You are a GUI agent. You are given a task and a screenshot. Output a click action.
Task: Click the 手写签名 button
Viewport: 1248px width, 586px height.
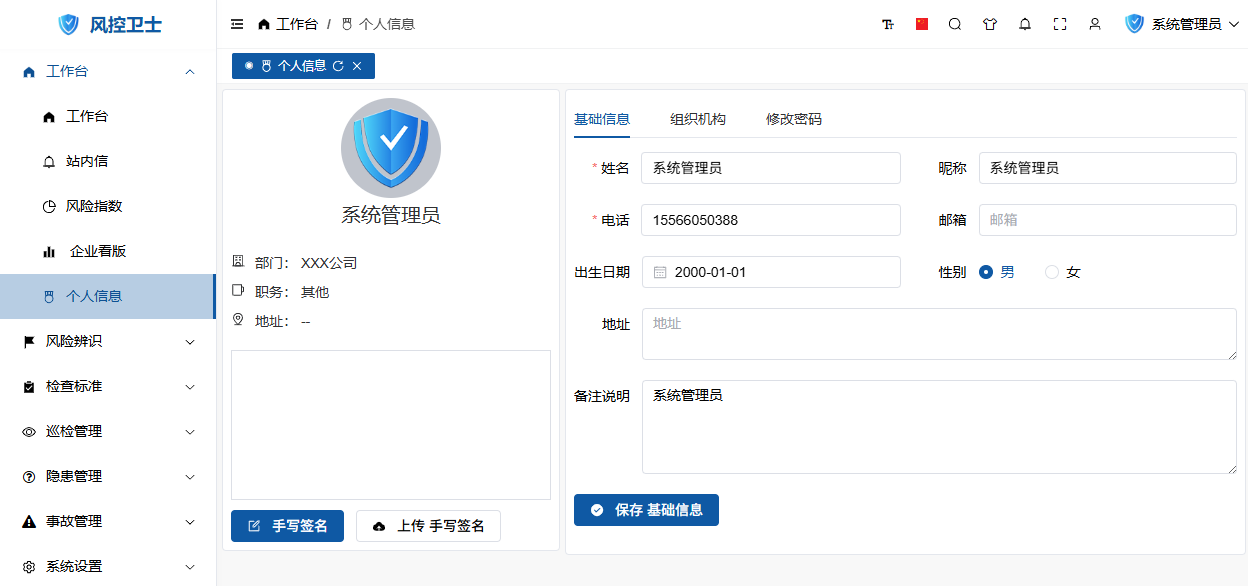pyautogui.click(x=287, y=526)
